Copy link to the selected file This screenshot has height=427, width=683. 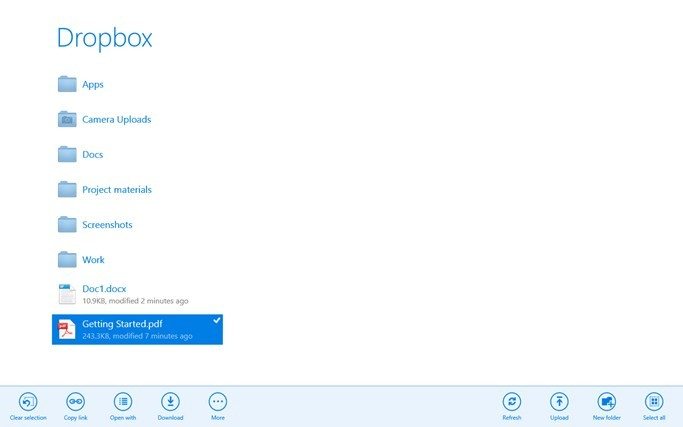[x=75, y=401]
